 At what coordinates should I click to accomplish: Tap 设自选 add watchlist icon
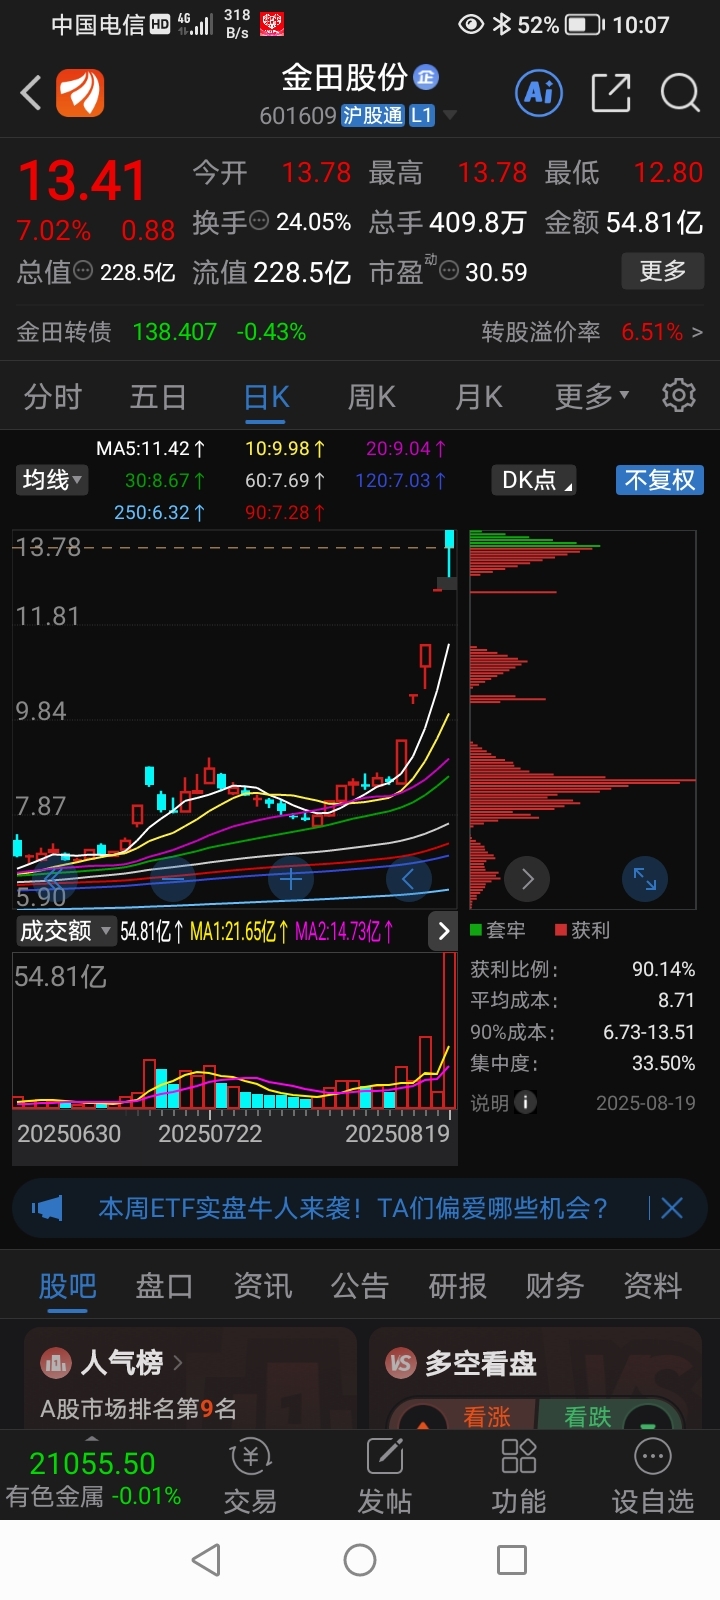click(x=653, y=1457)
